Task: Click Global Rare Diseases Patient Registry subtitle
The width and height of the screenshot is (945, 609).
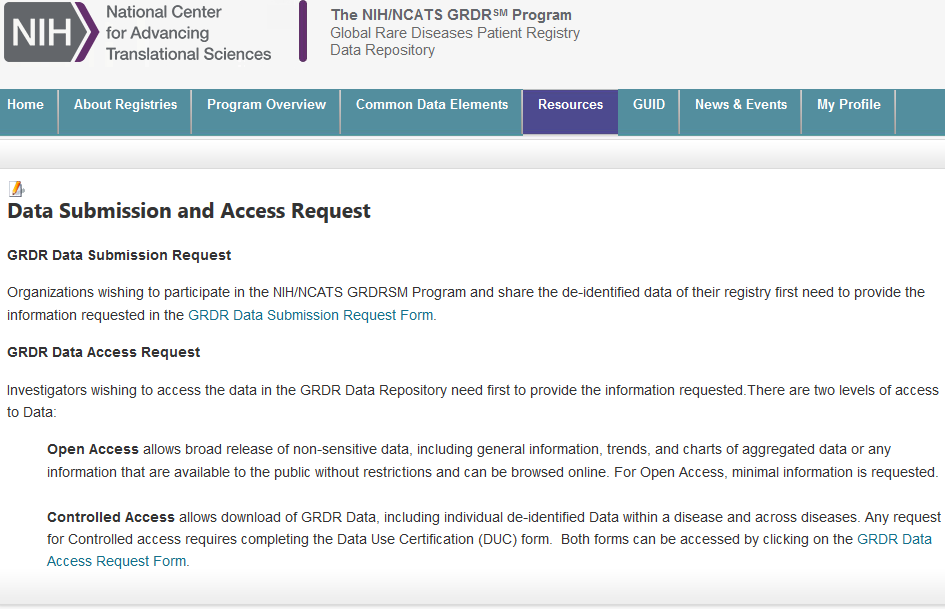Action: click(x=455, y=33)
